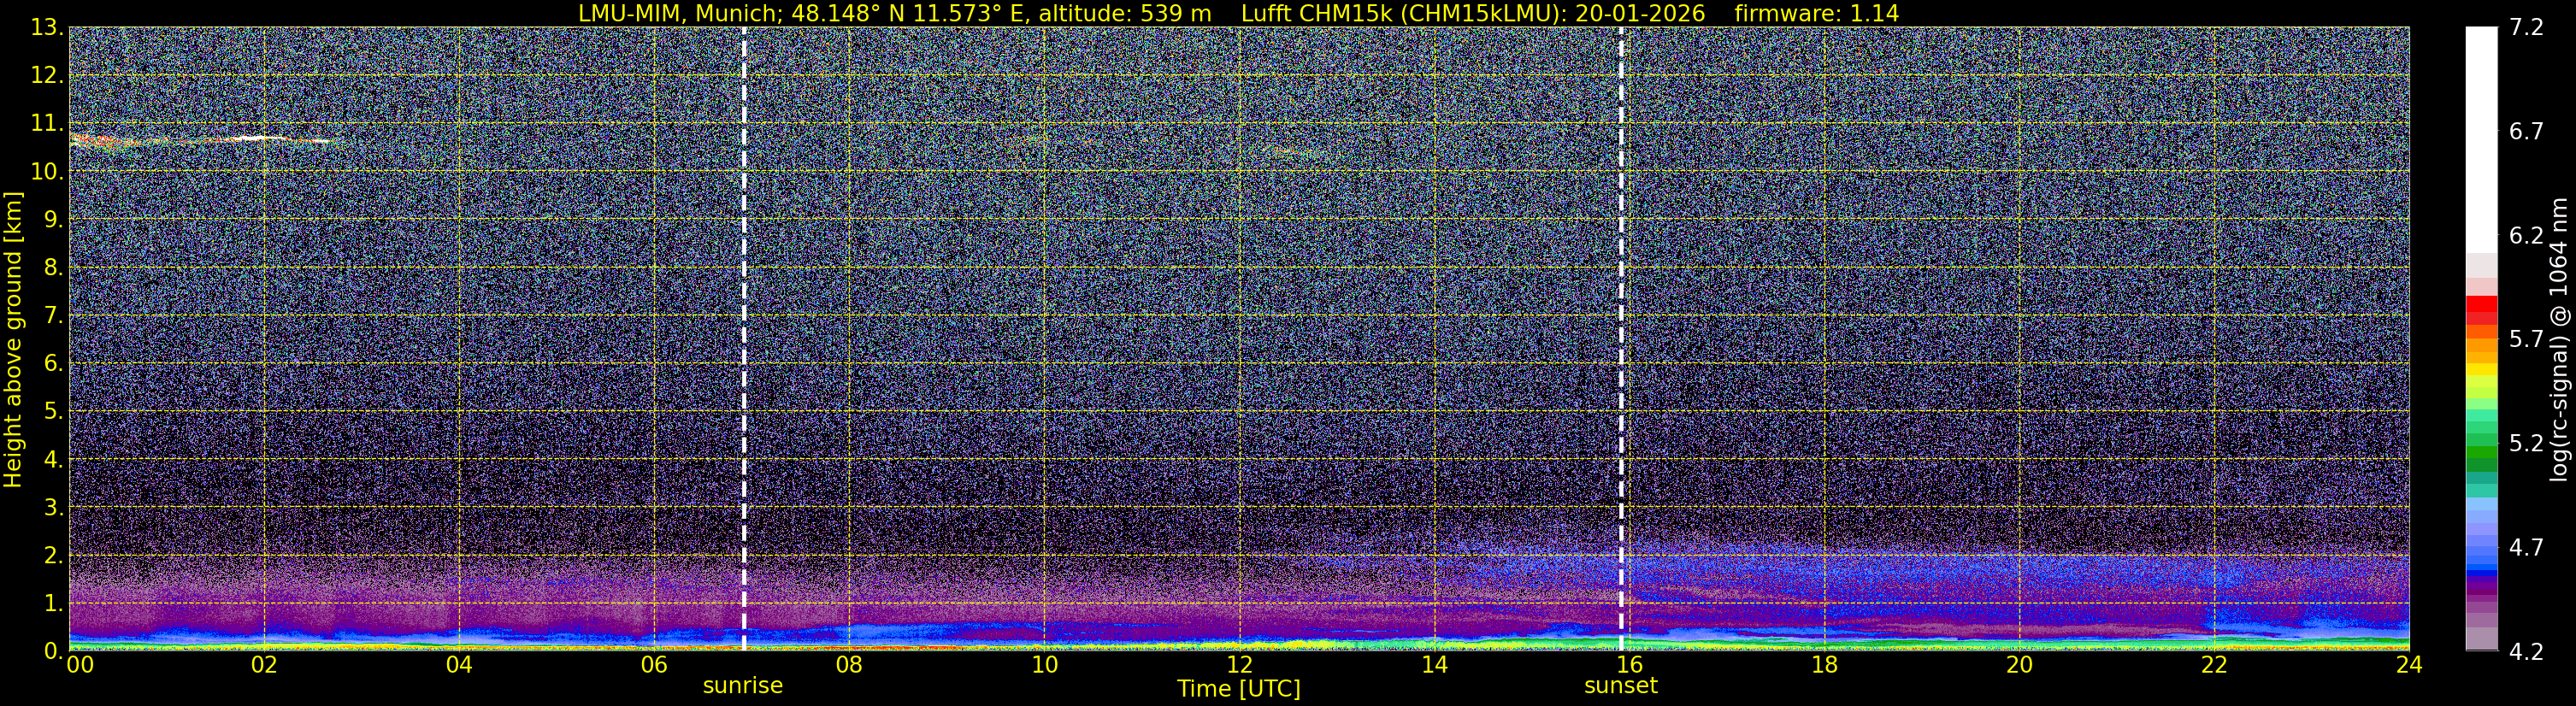The height and width of the screenshot is (706, 2576).
Task: Click the white top section of colorbar
Action: click(x=2481, y=140)
